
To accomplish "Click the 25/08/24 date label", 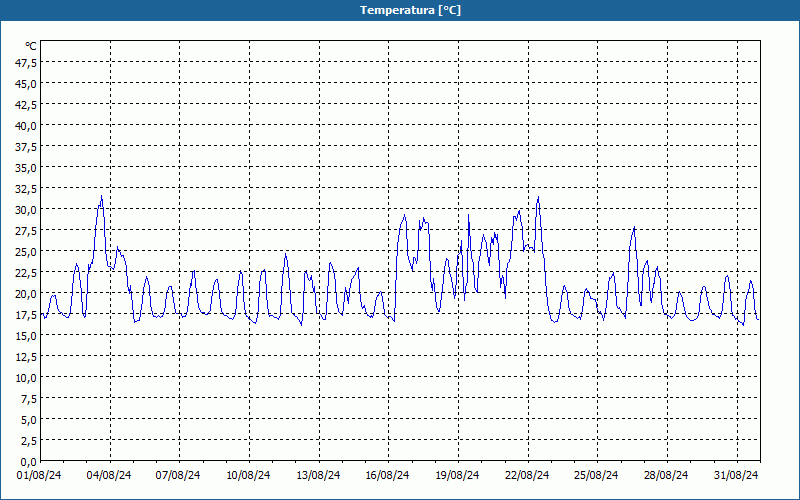I will coord(596,476).
